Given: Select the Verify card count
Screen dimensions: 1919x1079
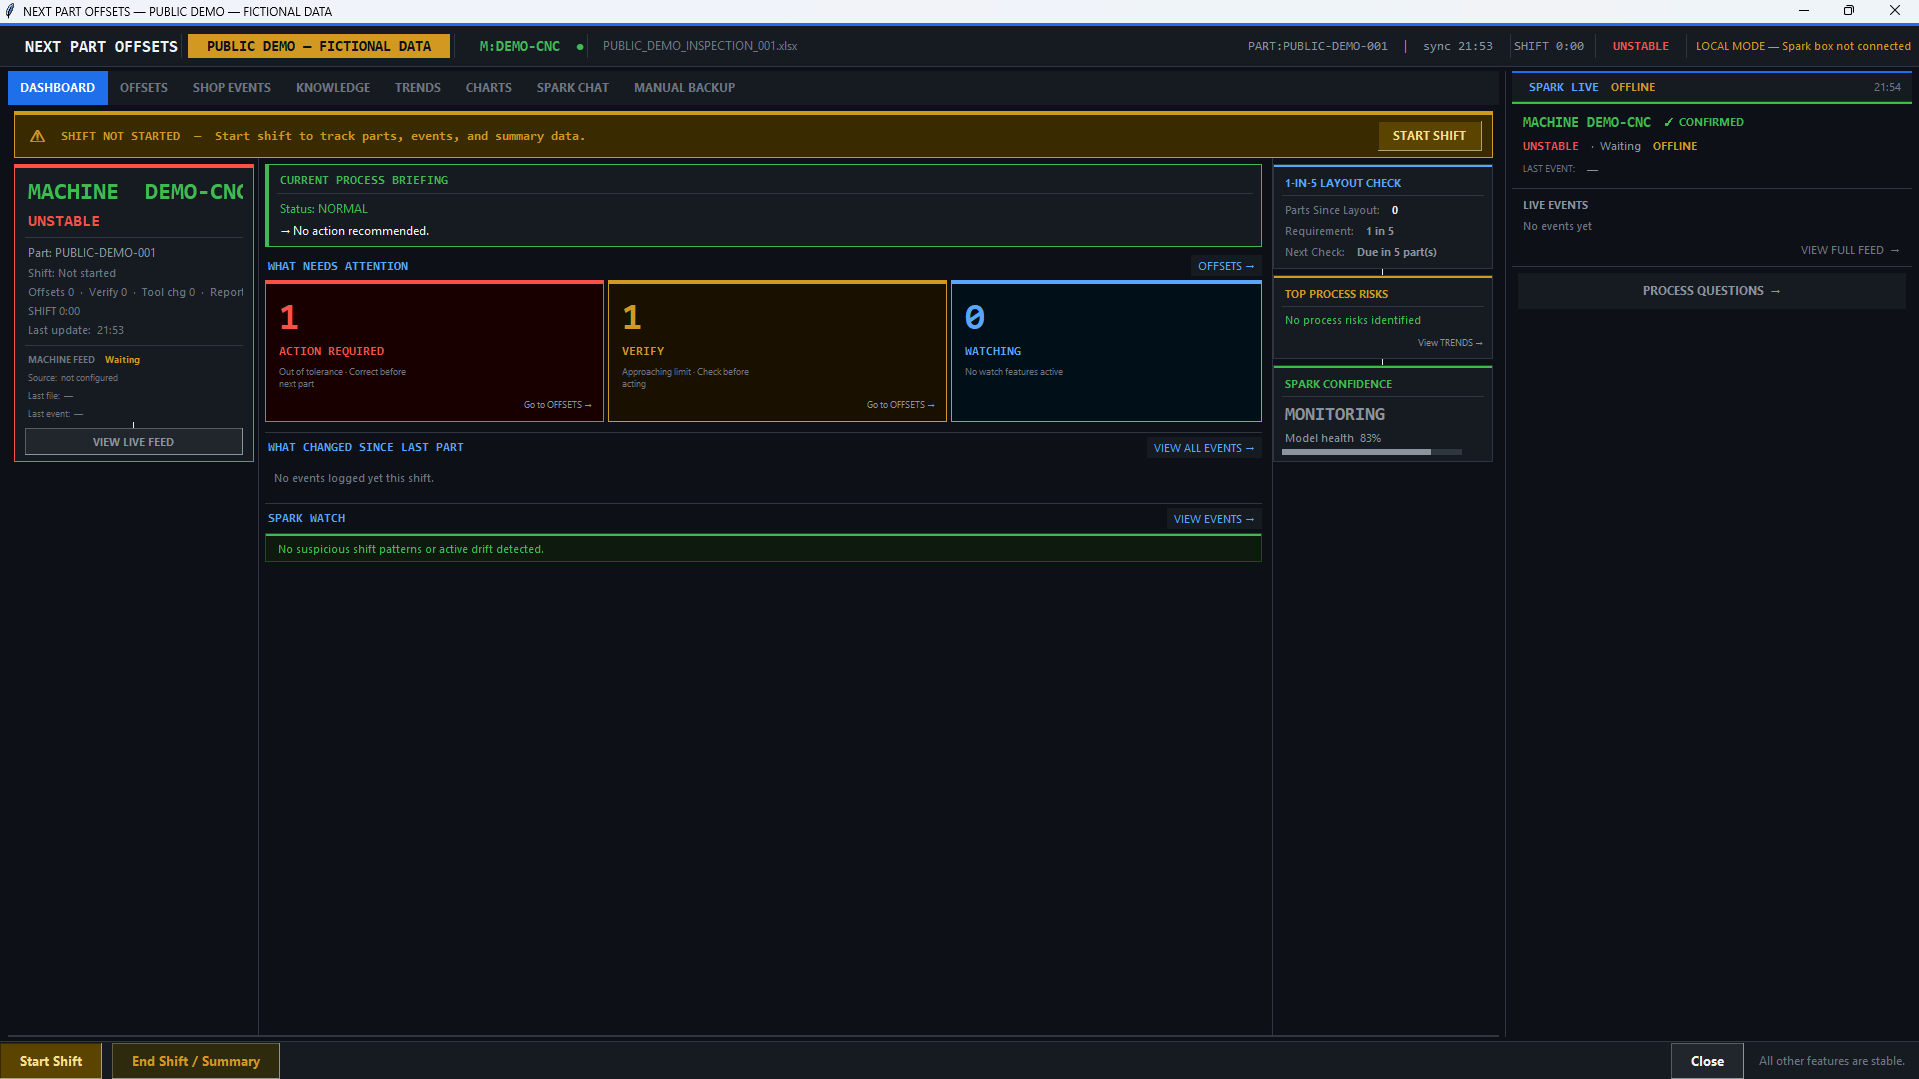Looking at the screenshot, I should [x=632, y=318].
